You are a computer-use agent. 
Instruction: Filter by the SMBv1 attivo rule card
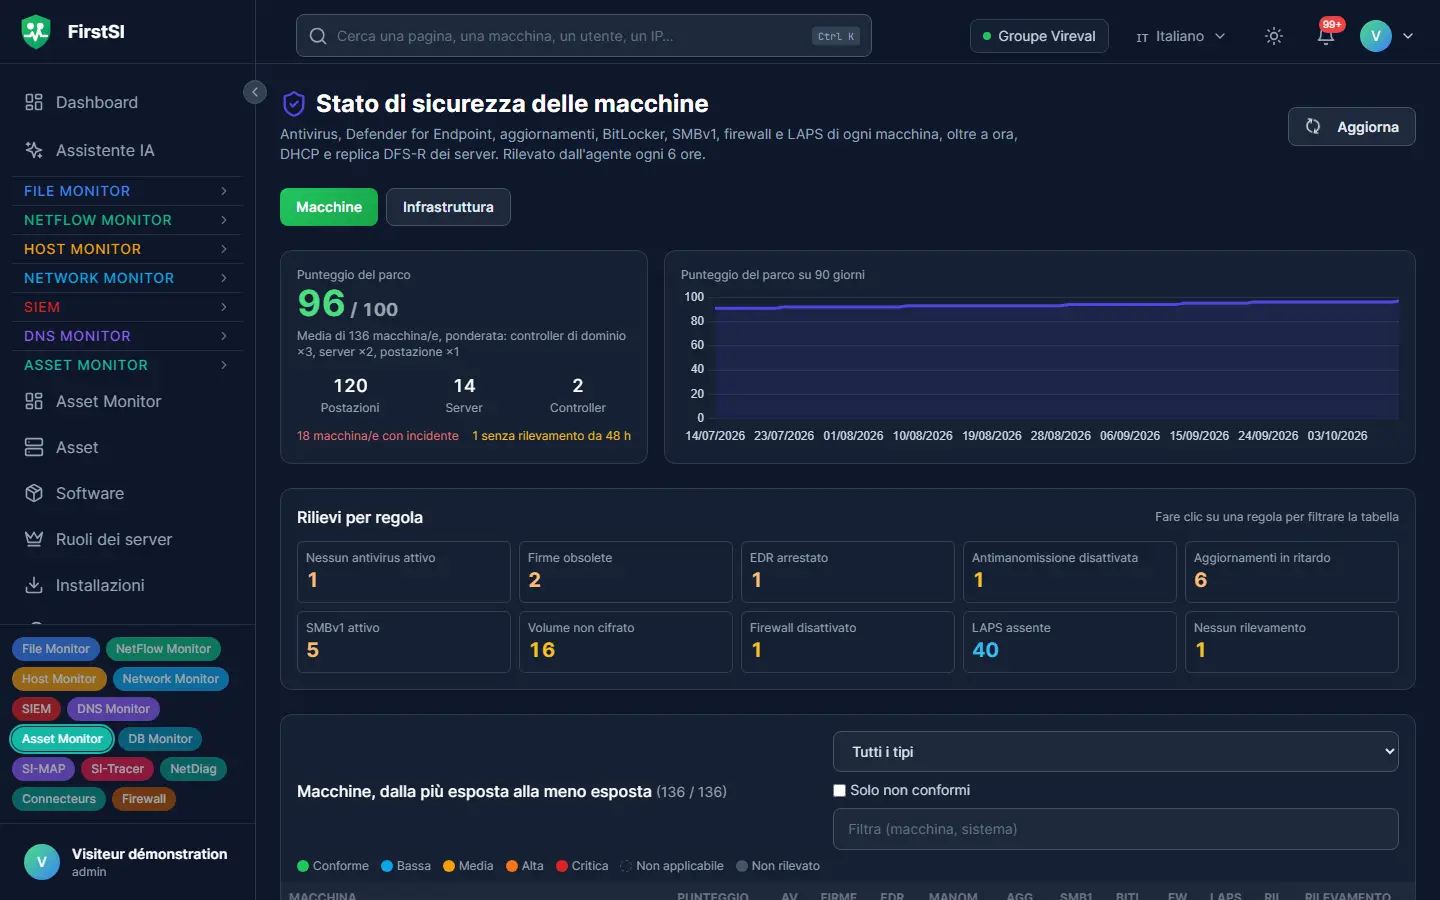click(x=403, y=642)
